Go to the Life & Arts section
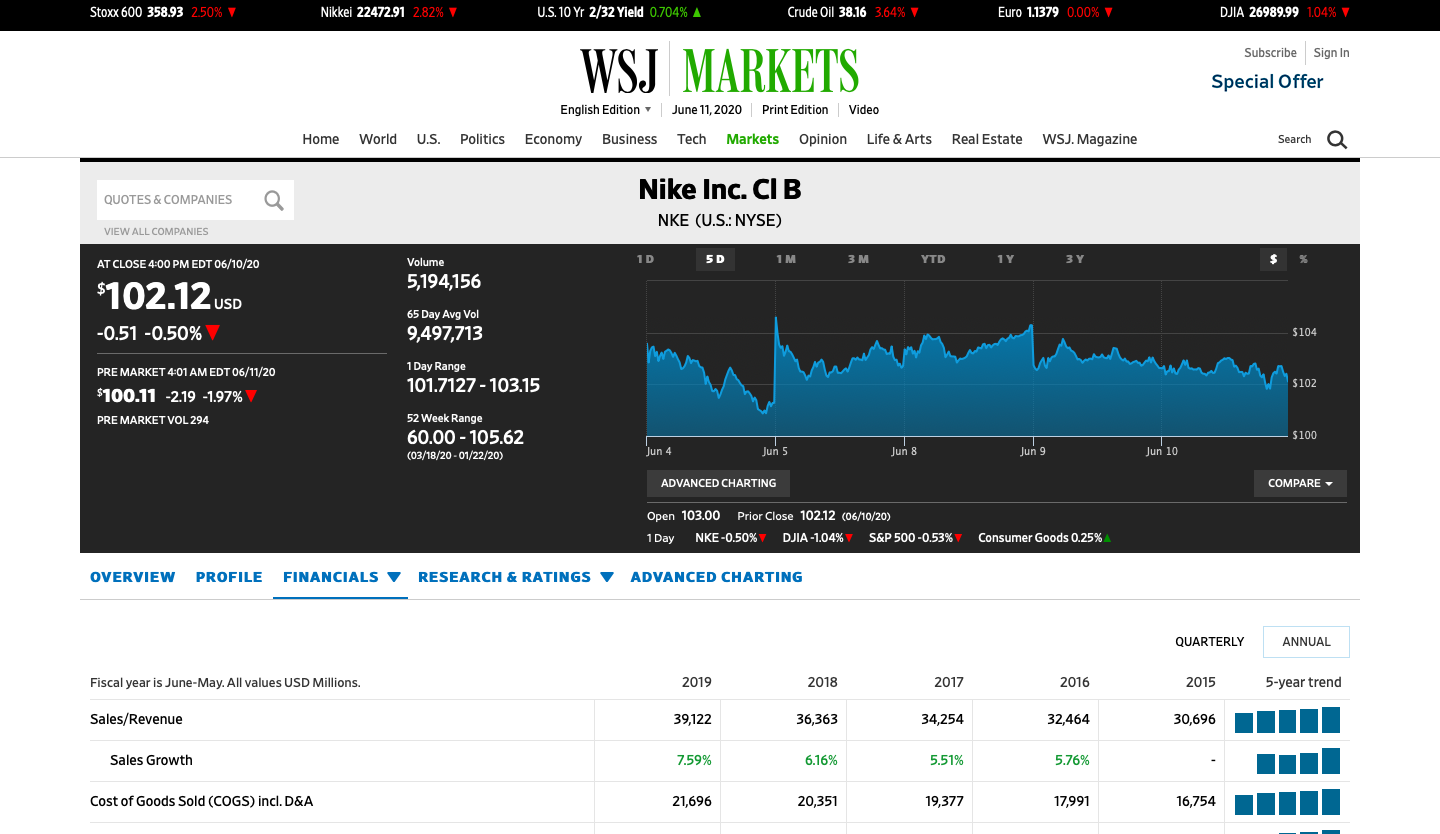The height and width of the screenshot is (834, 1440). [x=899, y=139]
